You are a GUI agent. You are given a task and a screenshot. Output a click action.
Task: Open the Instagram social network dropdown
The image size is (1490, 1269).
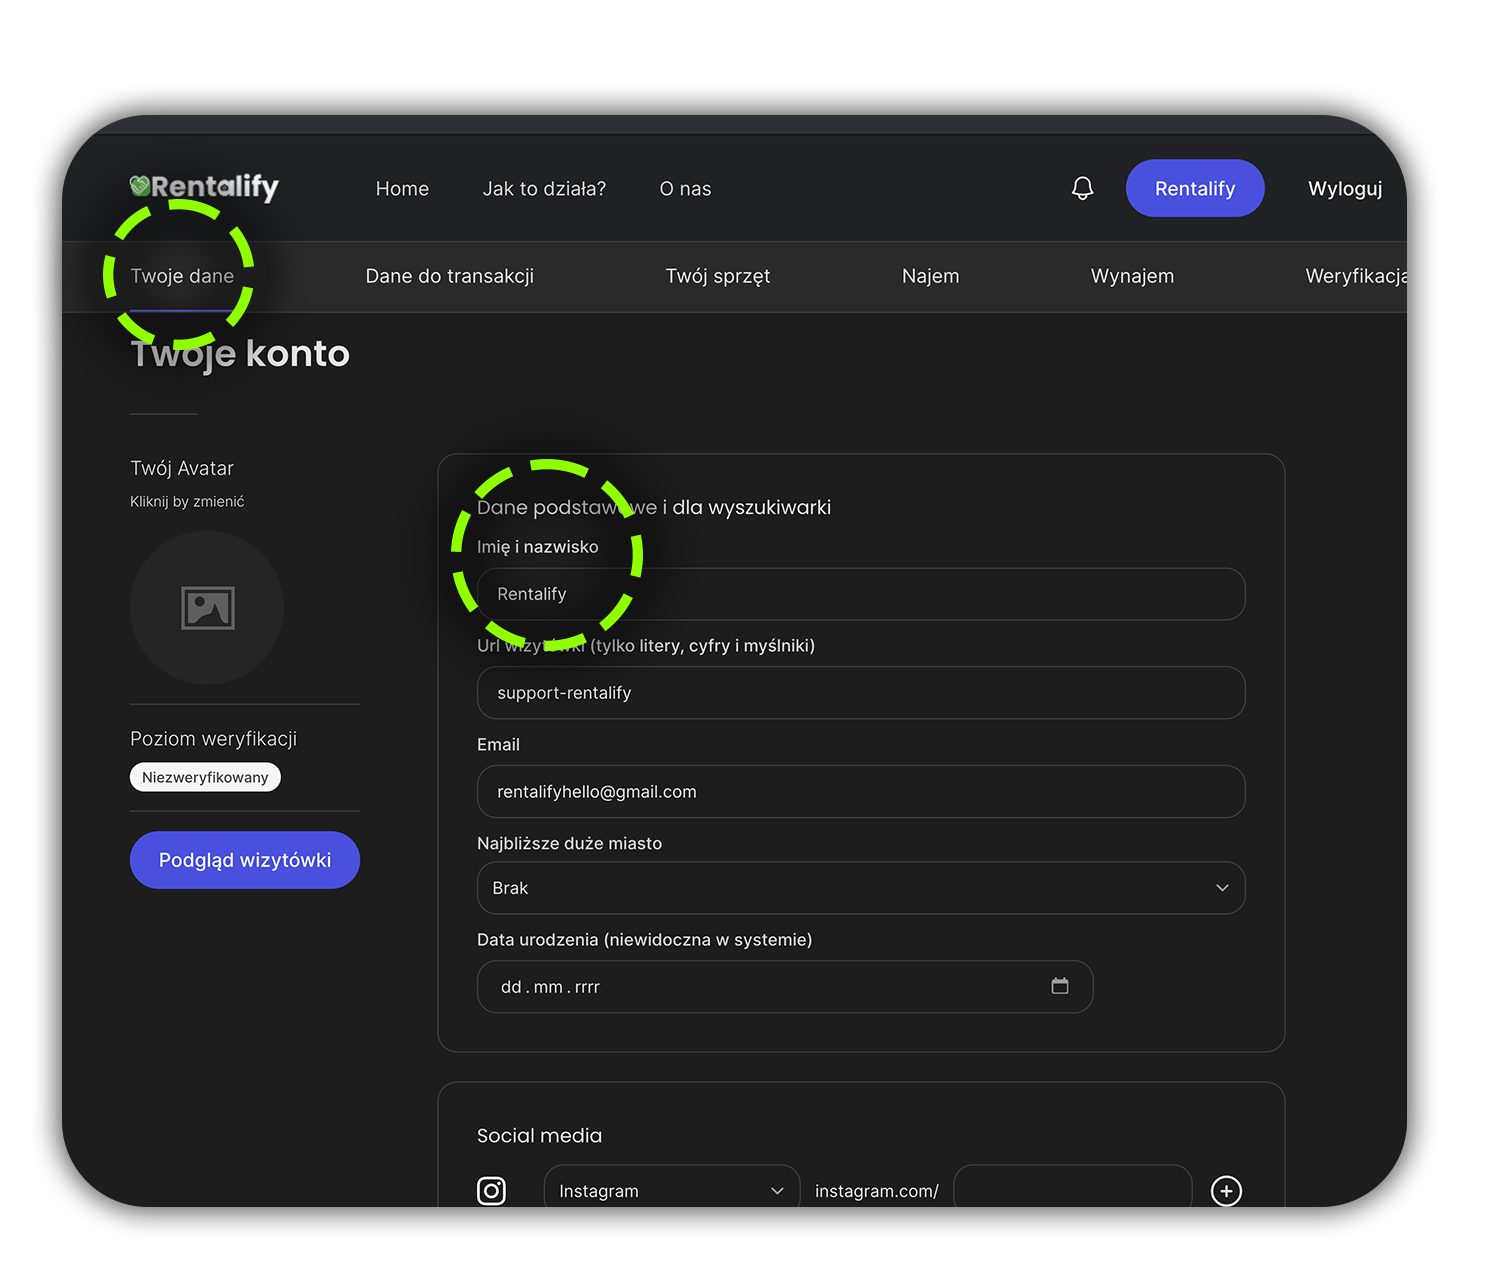[x=671, y=1190]
